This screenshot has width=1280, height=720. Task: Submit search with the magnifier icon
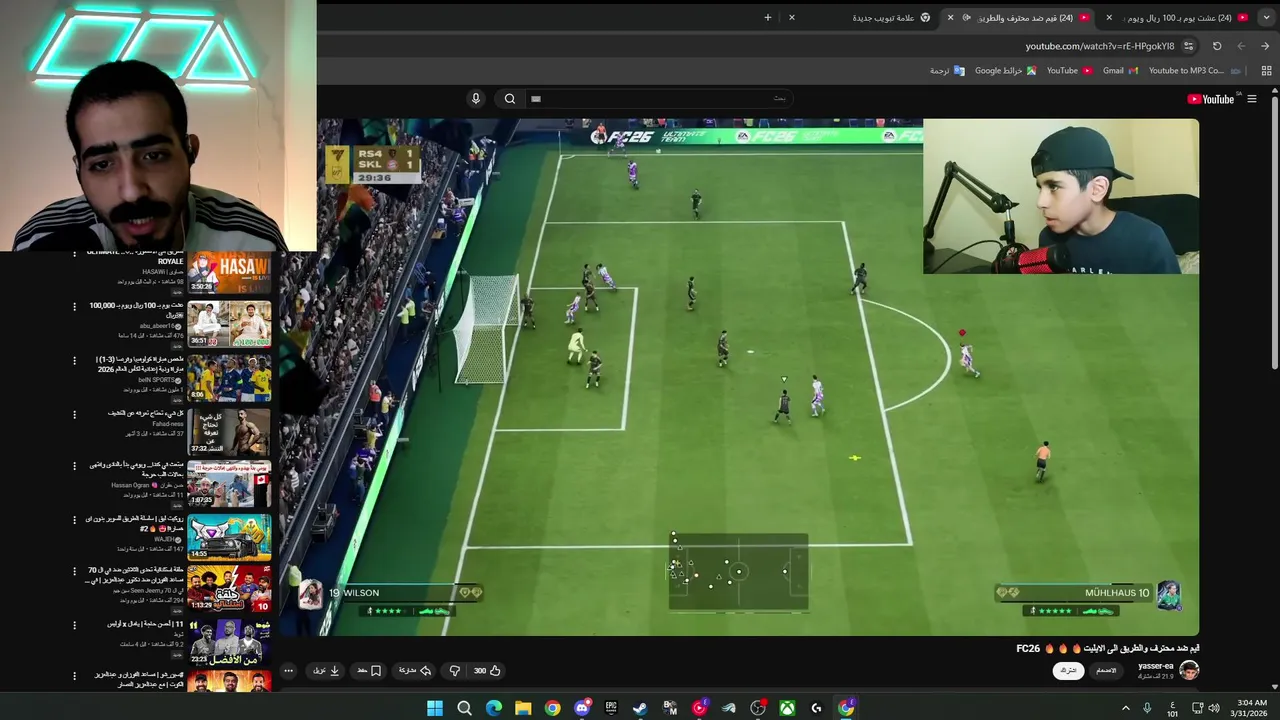click(x=510, y=98)
